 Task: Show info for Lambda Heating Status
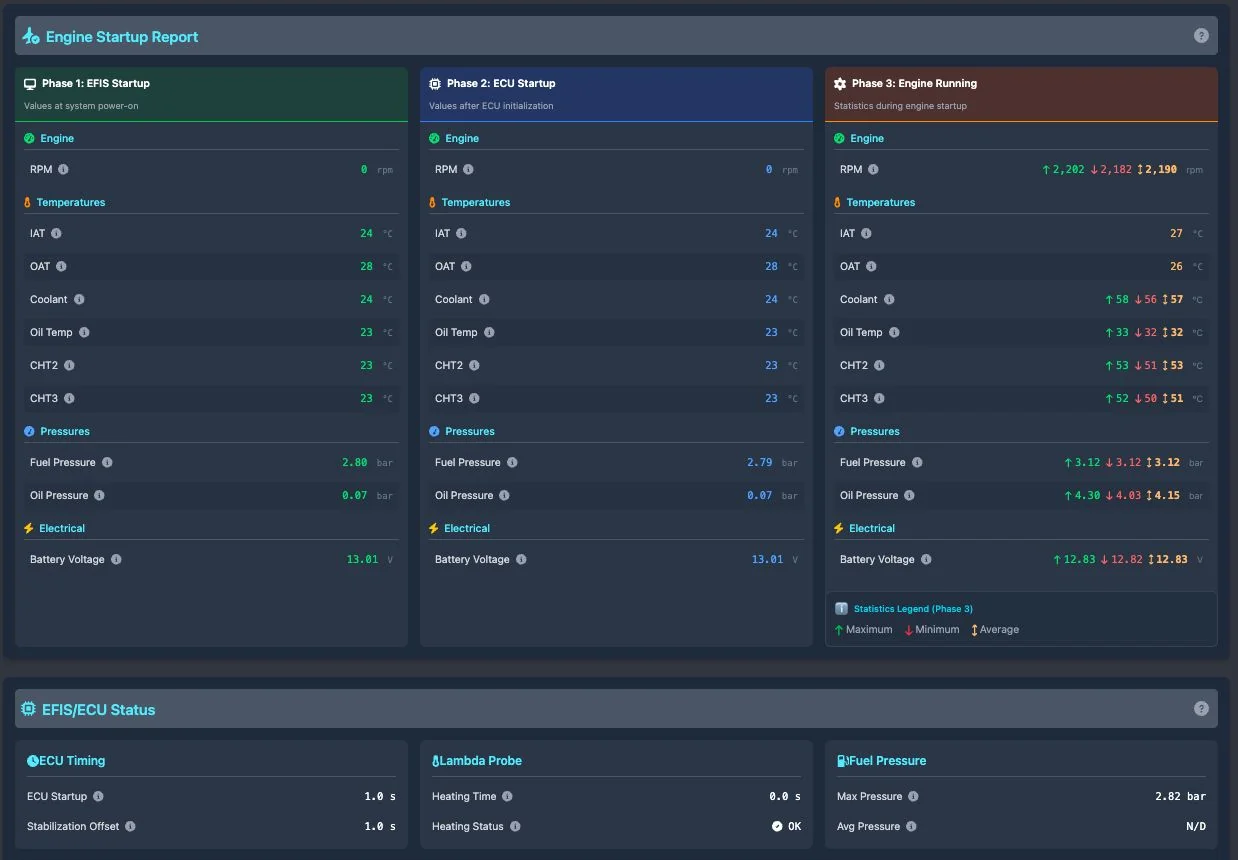[x=515, y=827]
